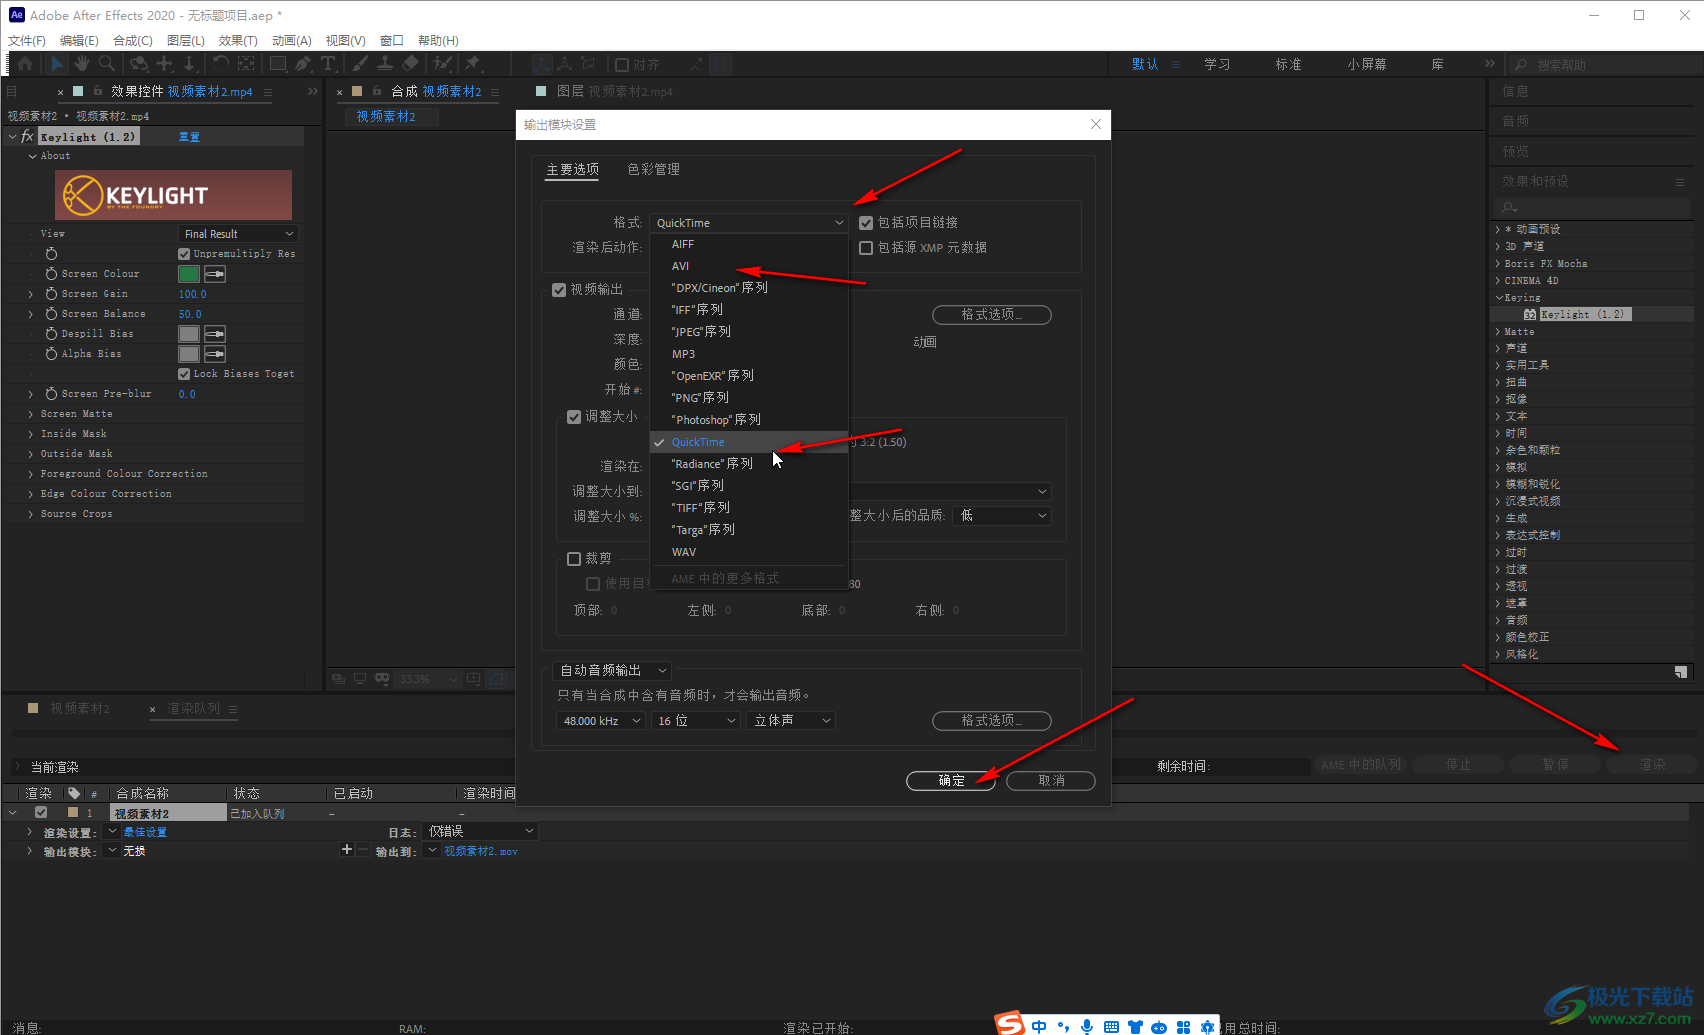The height and width of the screenshot is (1035, 1704).
Task: Open the Effect menu in menu bar
Action: [x=238, y=41]
